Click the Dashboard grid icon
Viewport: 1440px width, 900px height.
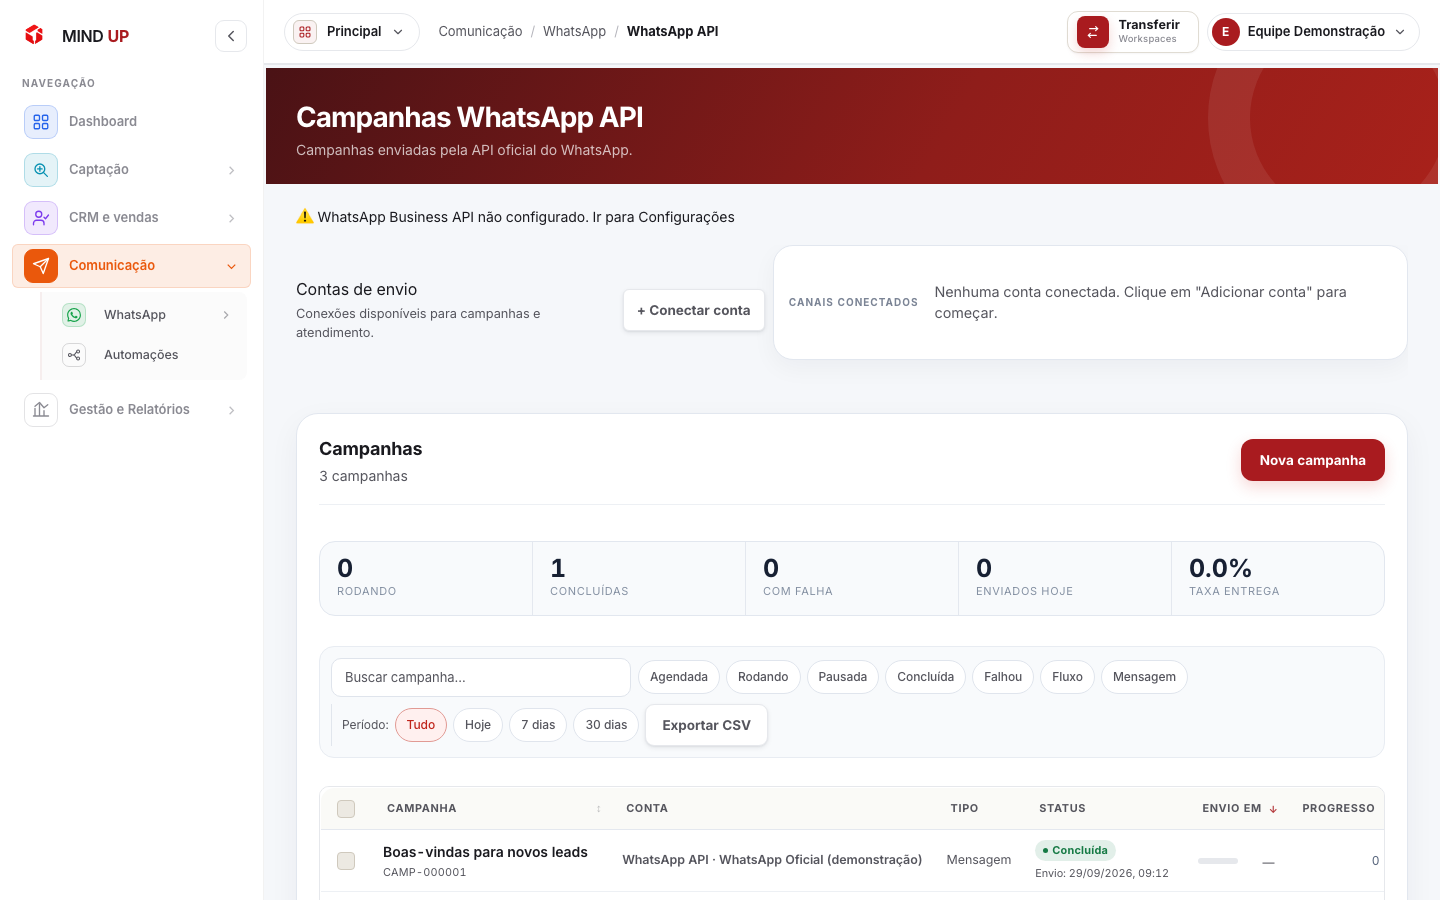(41, 122)
